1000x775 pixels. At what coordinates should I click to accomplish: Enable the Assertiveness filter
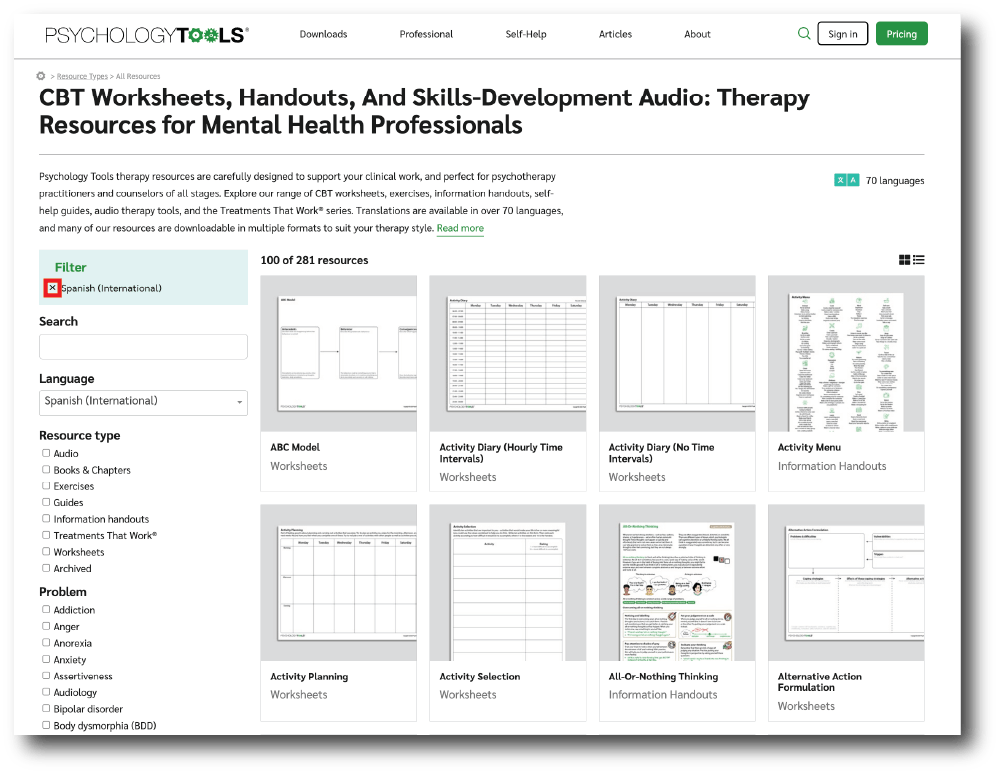pyautogui.click(x=46, y=675)
